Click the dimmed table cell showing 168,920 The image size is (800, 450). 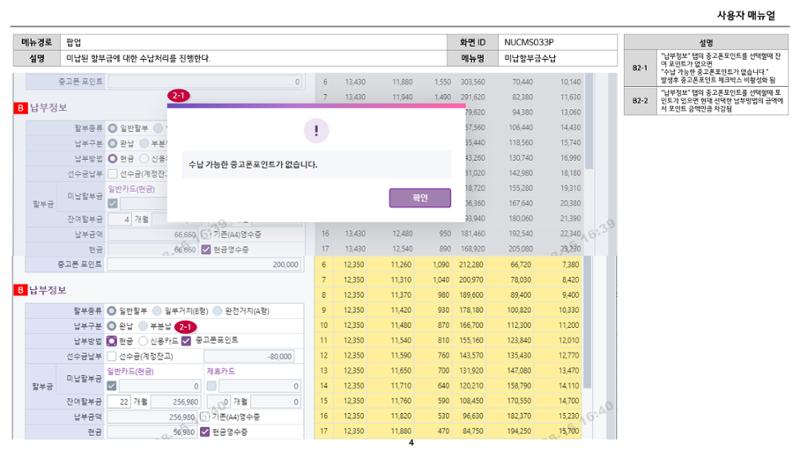(472, 249)
